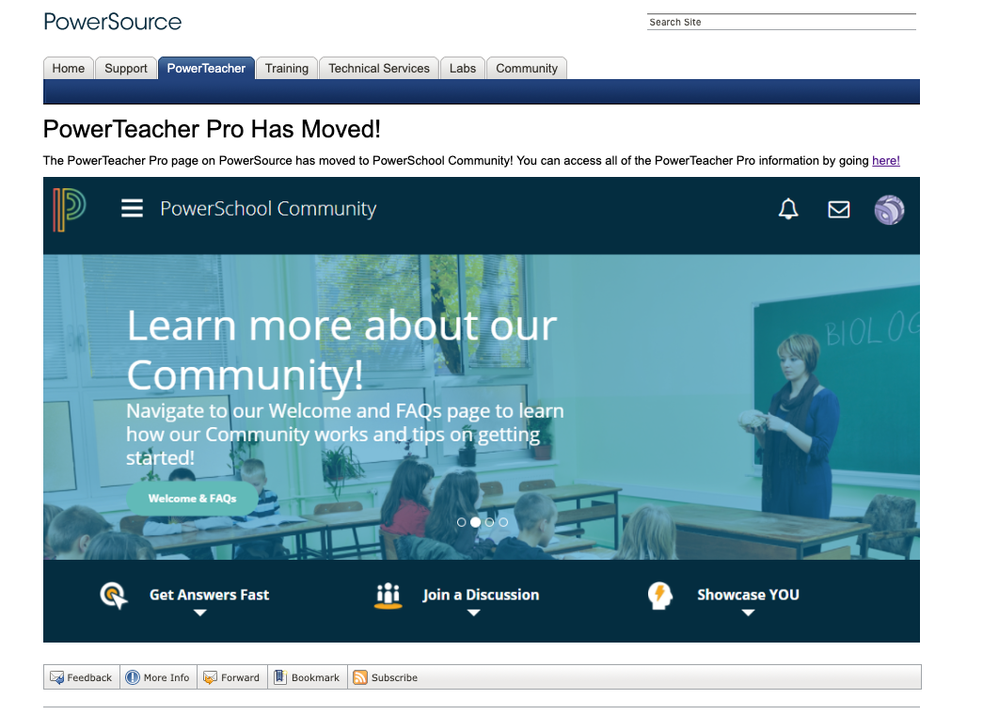This screenshot has height=716, width=999.
Task: Select the third carousel slide dot
Action: click(489, 522)
